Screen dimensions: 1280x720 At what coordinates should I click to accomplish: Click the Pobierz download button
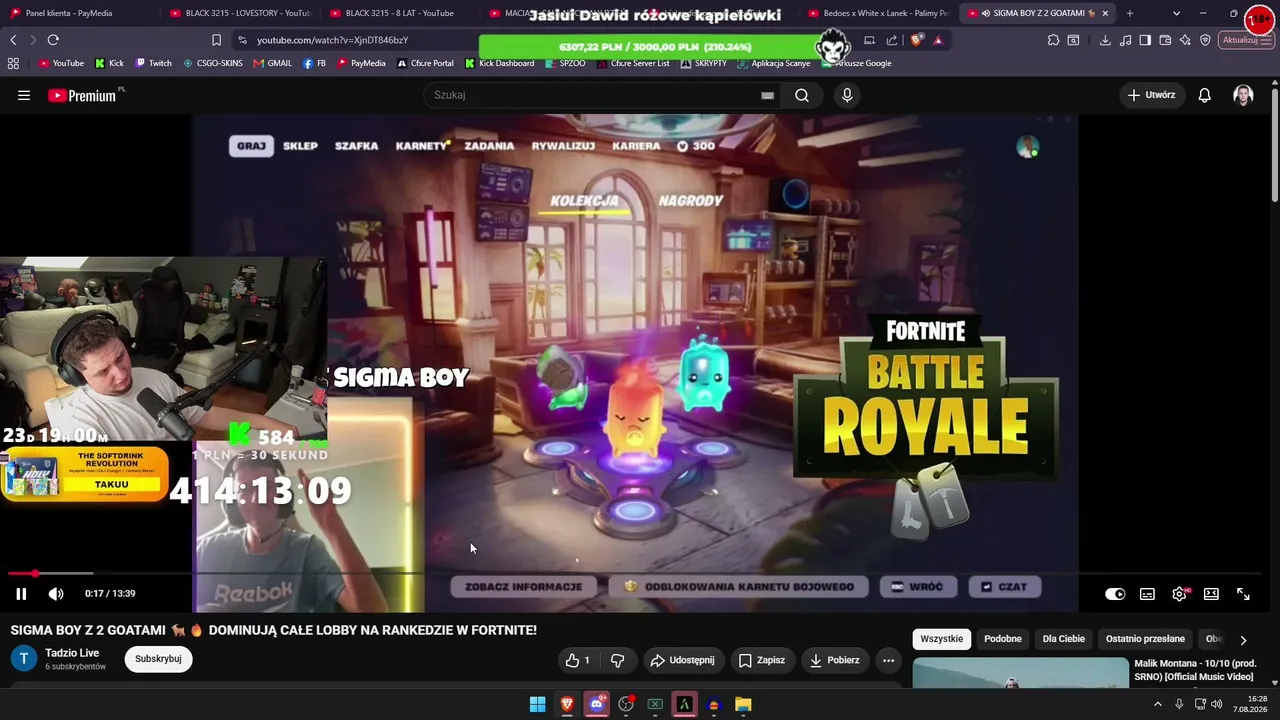pos(835,660)
